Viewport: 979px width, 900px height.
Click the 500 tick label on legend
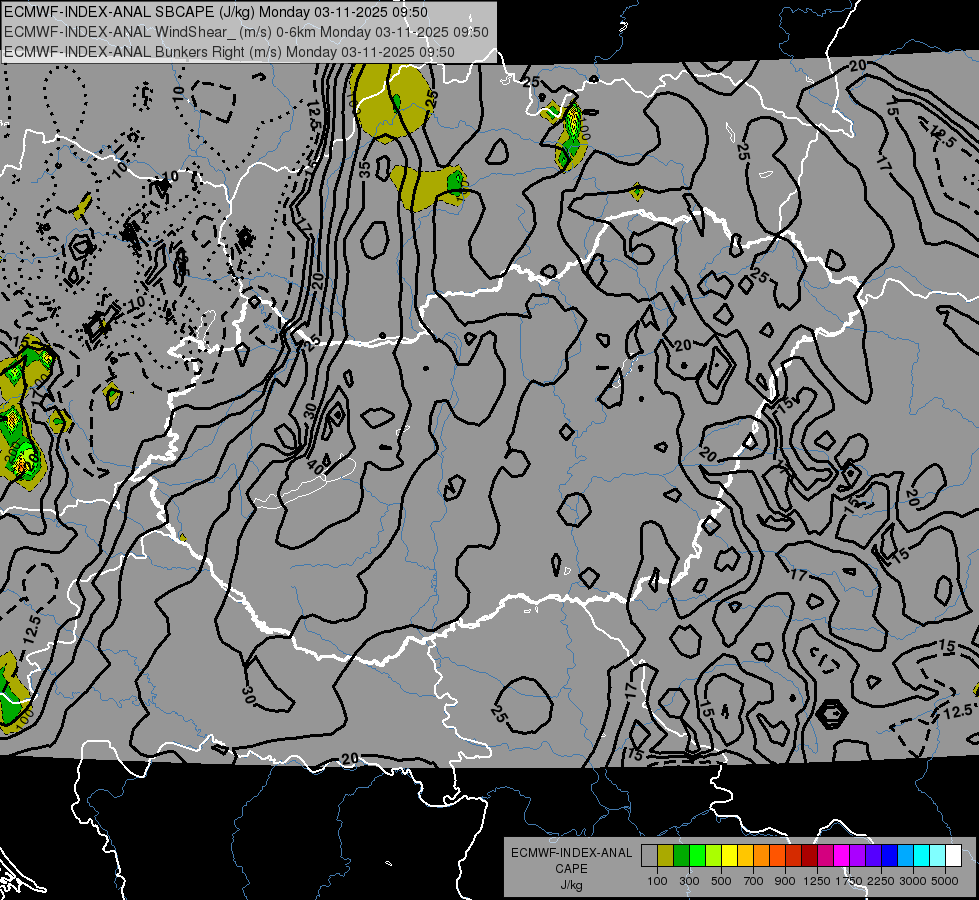pyautogui.click(x=721, y=881)
